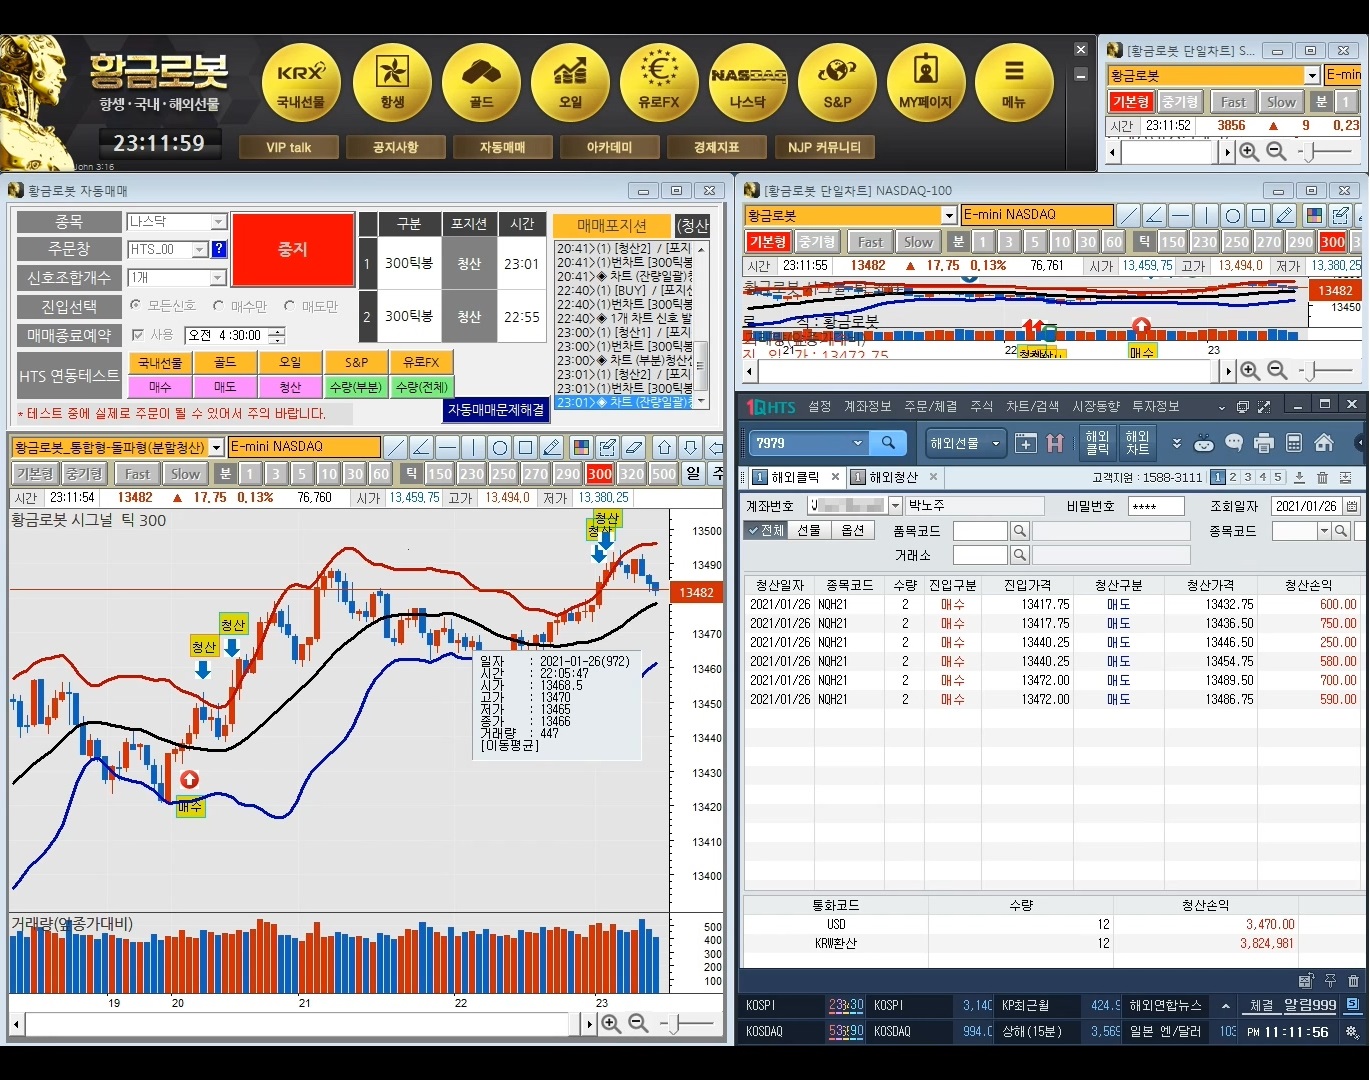The height and width of the screenshot is (1080, 1370).
Task: Toggle 선물 filter button
Action: tap(809, 530)
